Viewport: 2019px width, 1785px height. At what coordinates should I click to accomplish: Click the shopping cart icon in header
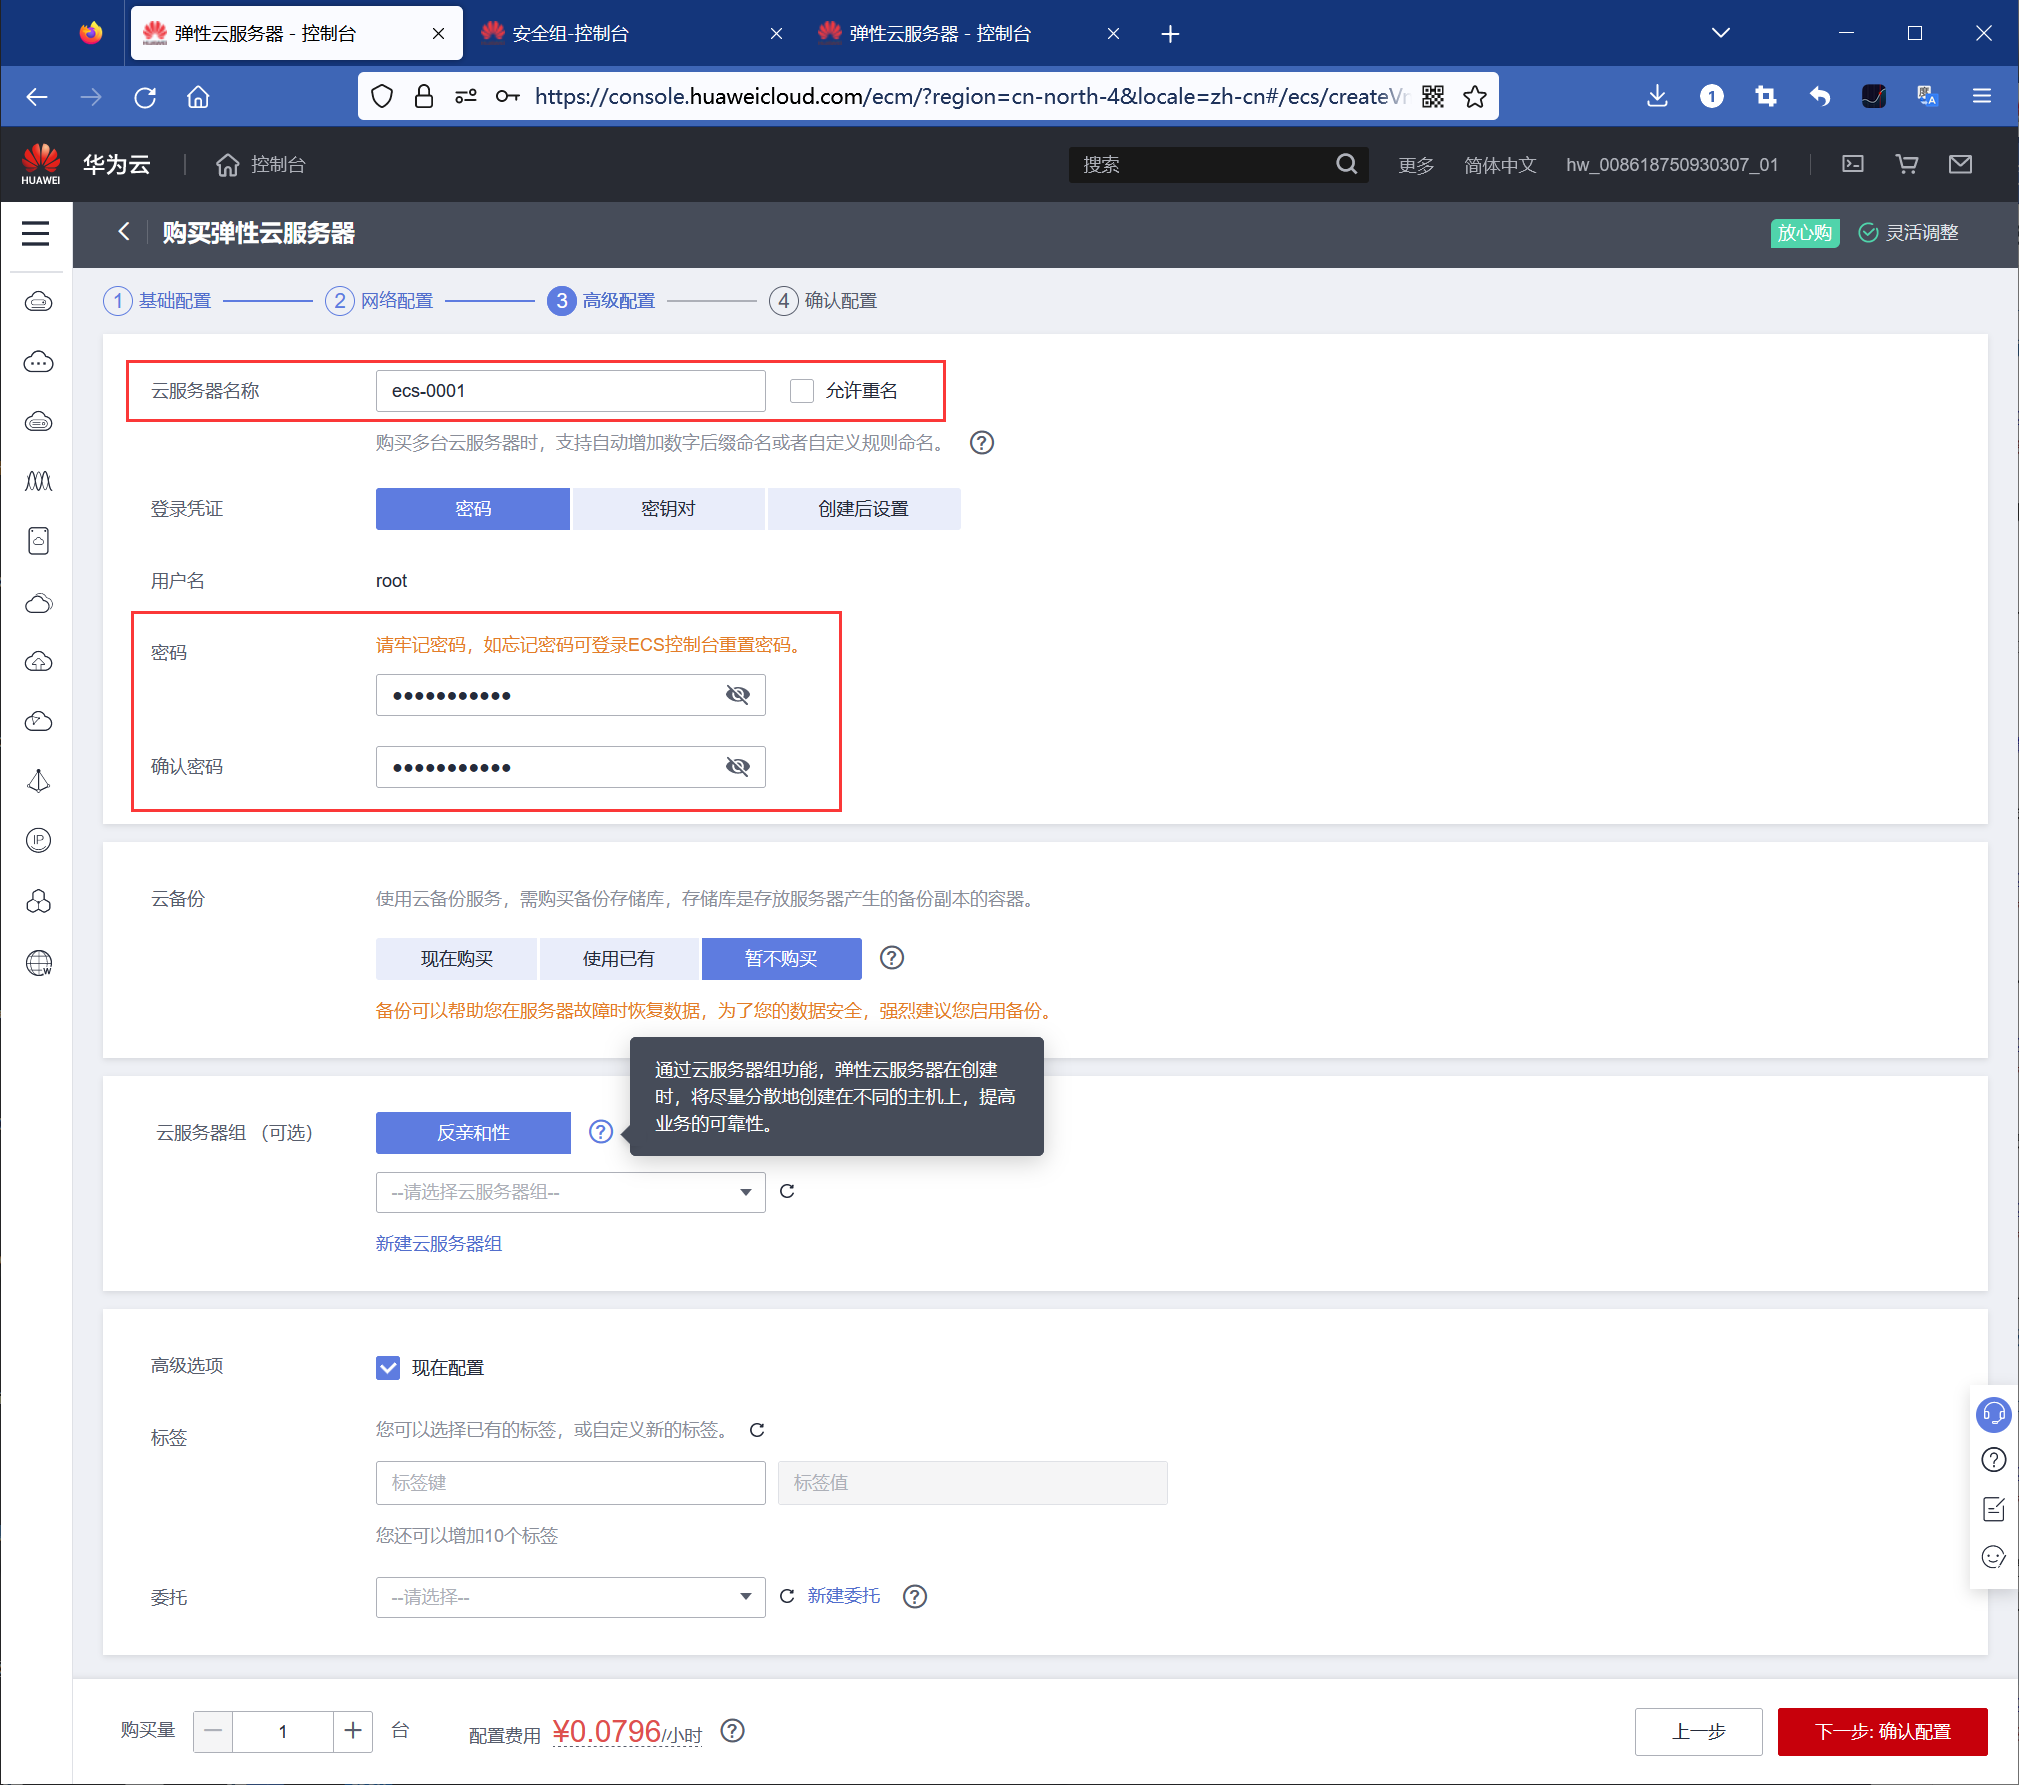point(1907,164)
